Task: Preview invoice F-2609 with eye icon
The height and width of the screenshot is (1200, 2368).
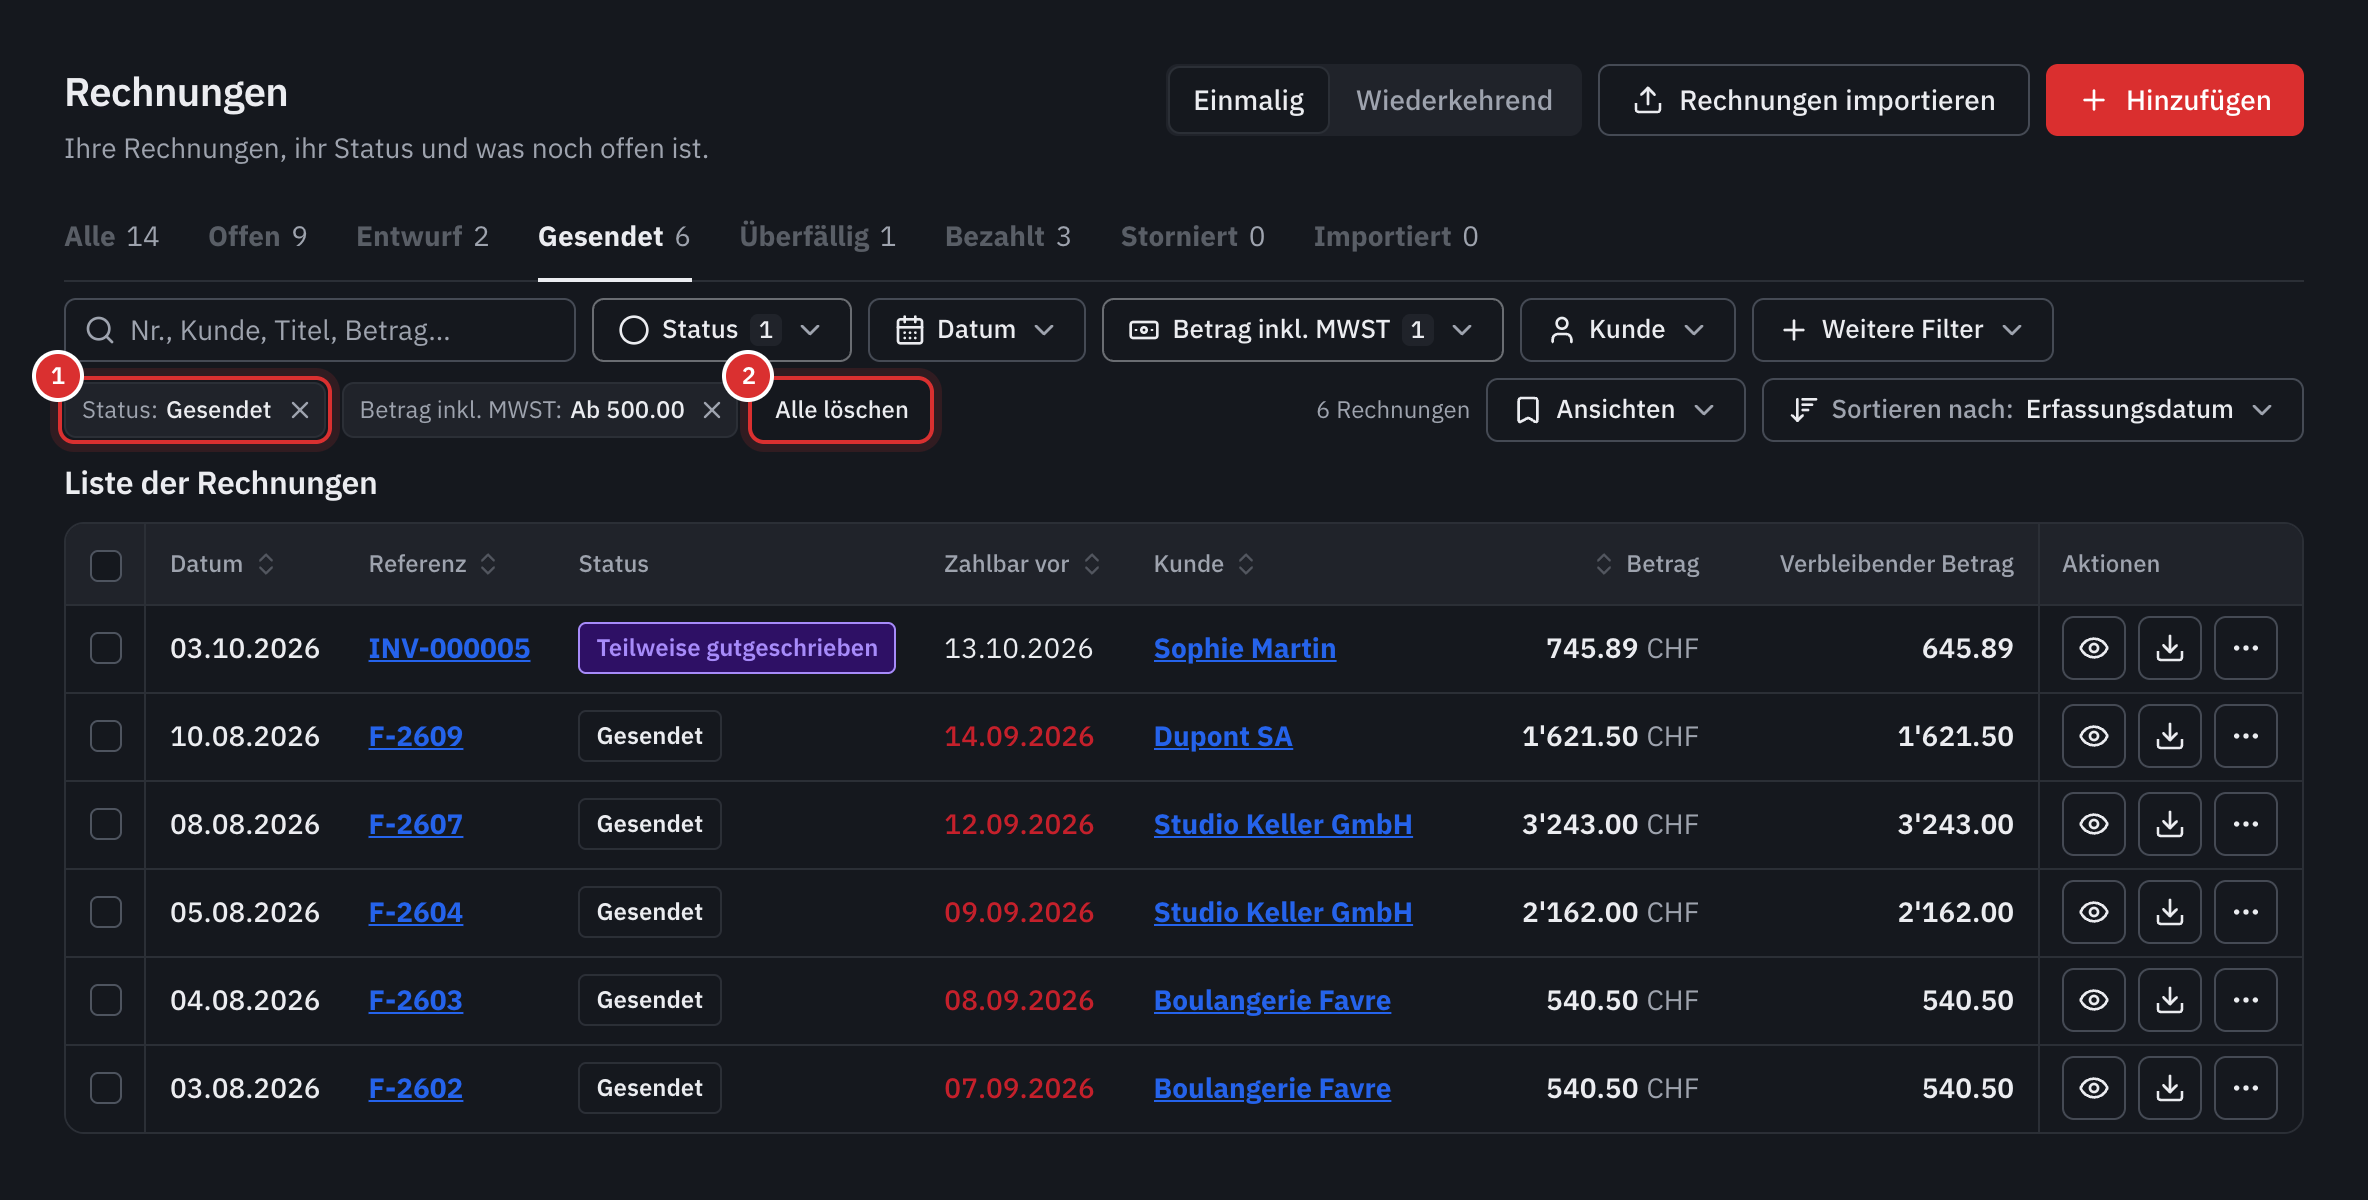Action: click(x=2093, y=736)
